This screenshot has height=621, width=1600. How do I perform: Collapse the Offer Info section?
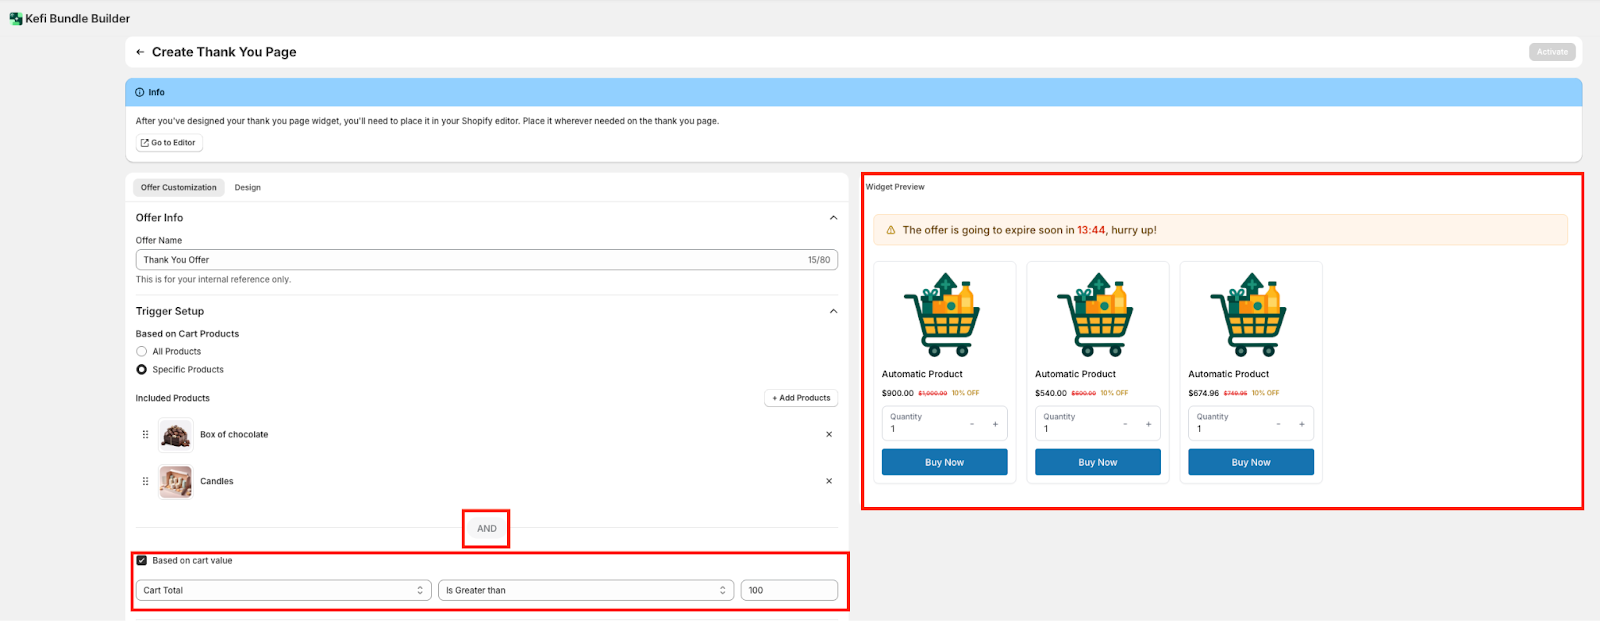pyautogui.click(x=833, y=218)
